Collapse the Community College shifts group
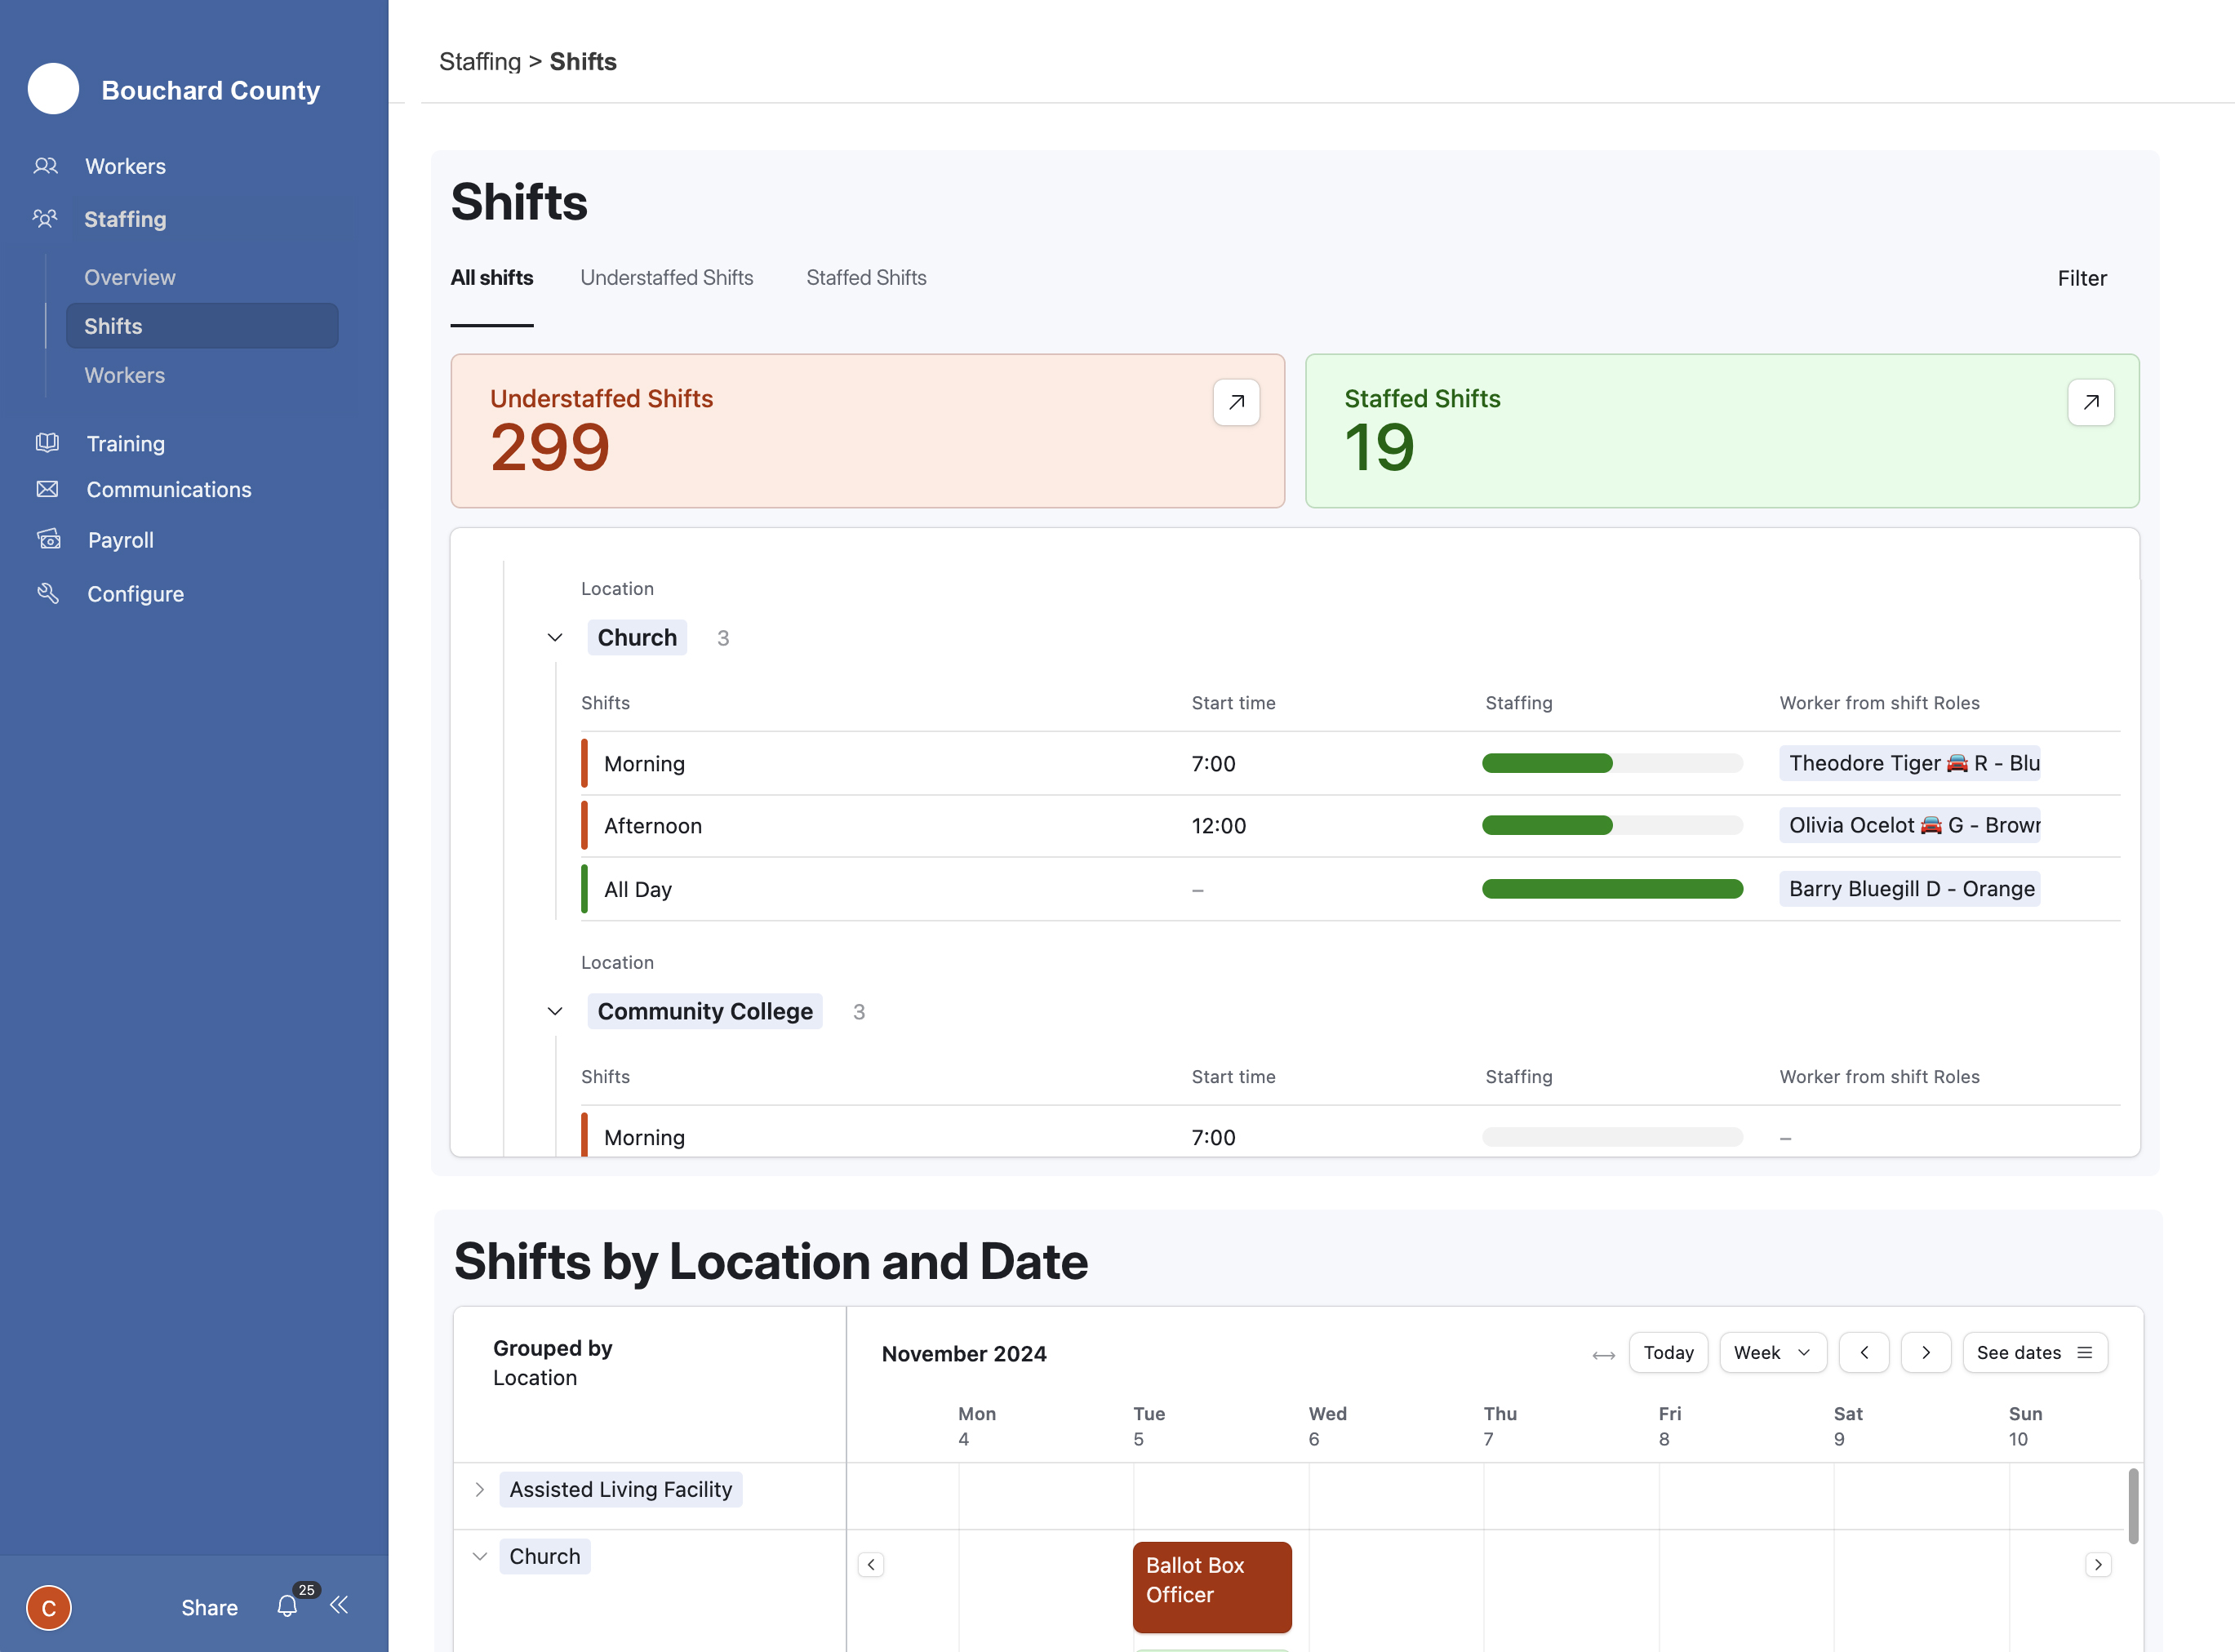Screen dimensions: 2235x1652 (555, 1011)
